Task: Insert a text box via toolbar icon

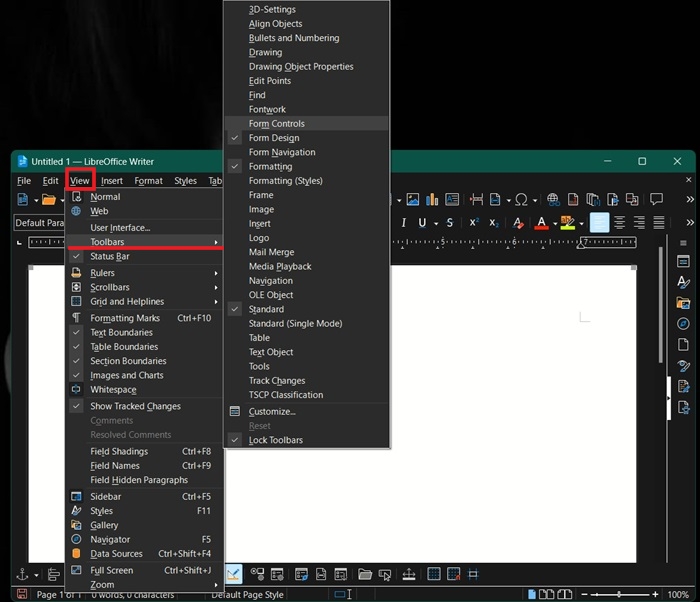Action: 452,199
